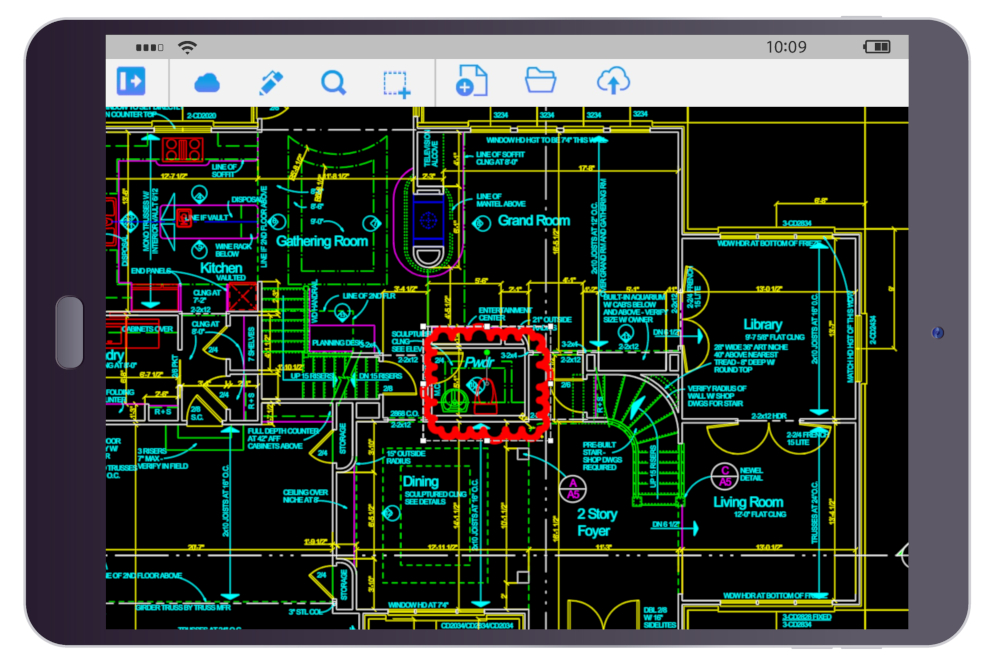Screen dimensions: 1000x667
Task: Click the 15" OUTSIDE RADIUS note
Action: click(x=406, y=457)
